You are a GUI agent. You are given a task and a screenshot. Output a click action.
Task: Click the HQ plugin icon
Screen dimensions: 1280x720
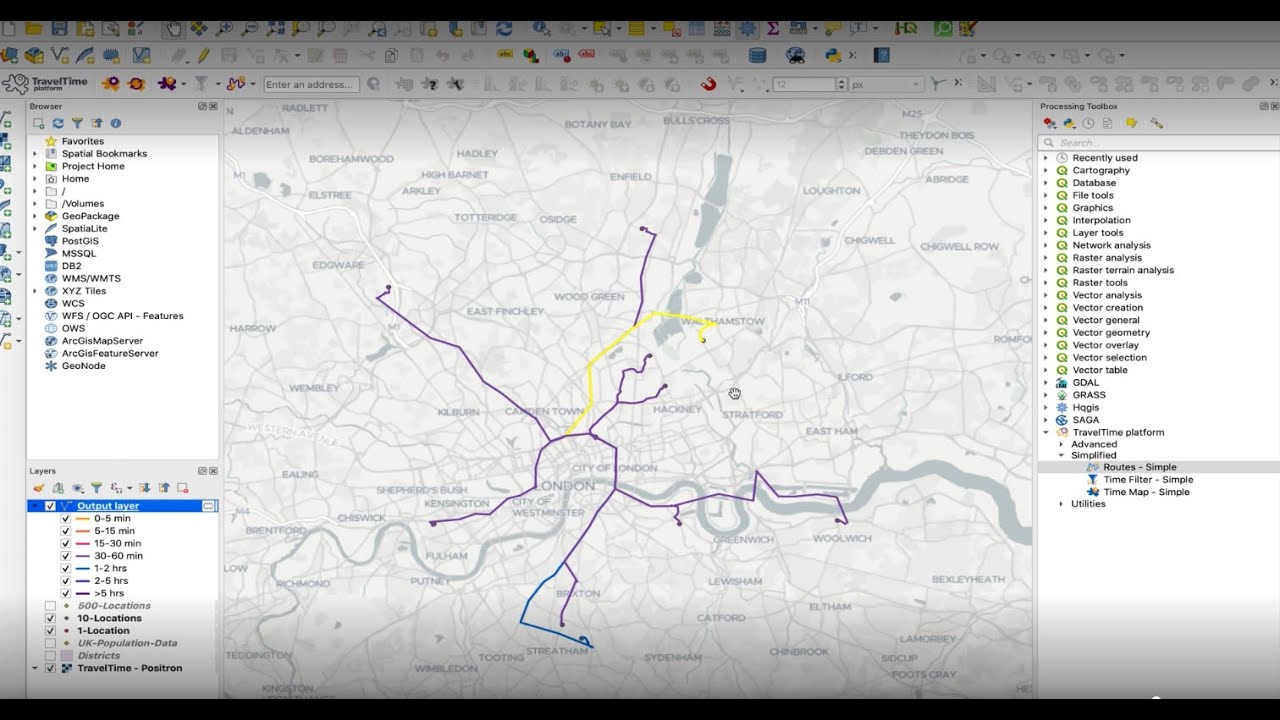pyautogui.click(x=907, y=28)
